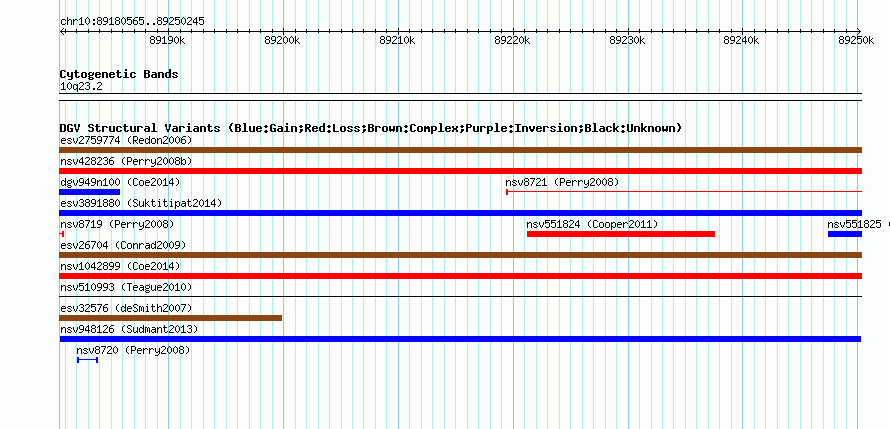890x429 pixels.
Task: Click the thin black nsv510993 unknown-type line
Action: pyautogui.click(x=460, y=296)
